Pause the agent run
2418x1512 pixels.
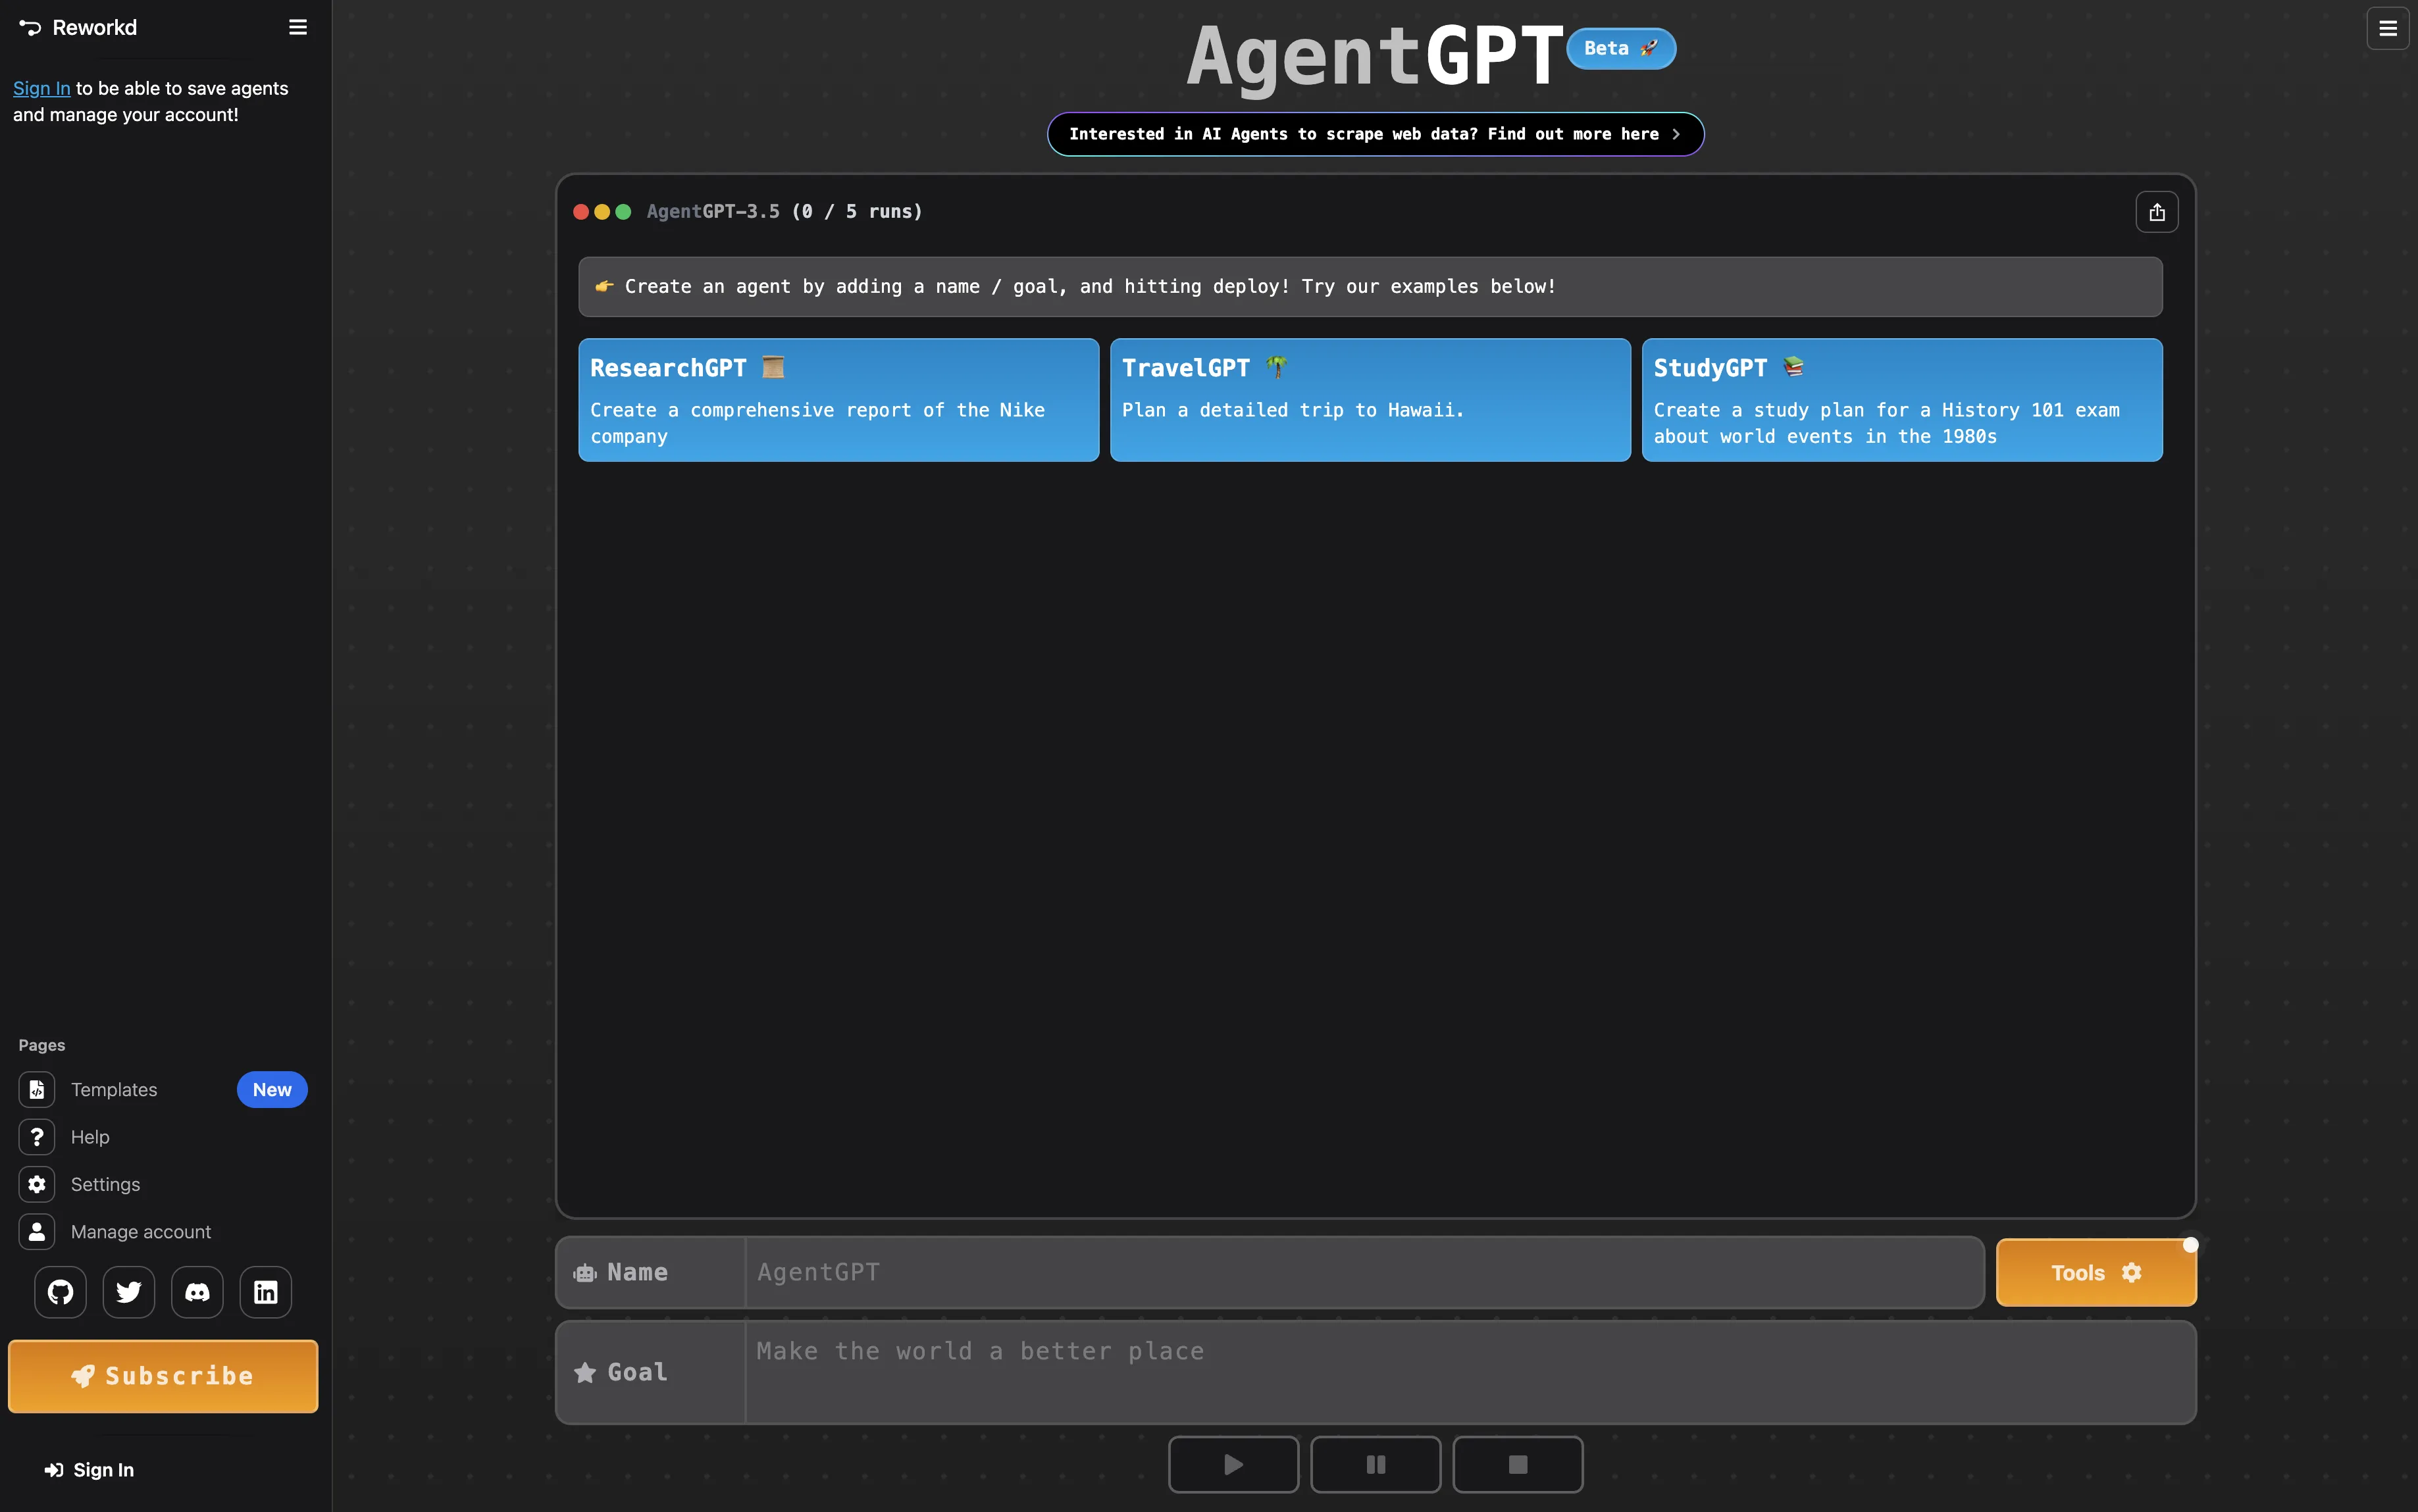[1375, 1464]
